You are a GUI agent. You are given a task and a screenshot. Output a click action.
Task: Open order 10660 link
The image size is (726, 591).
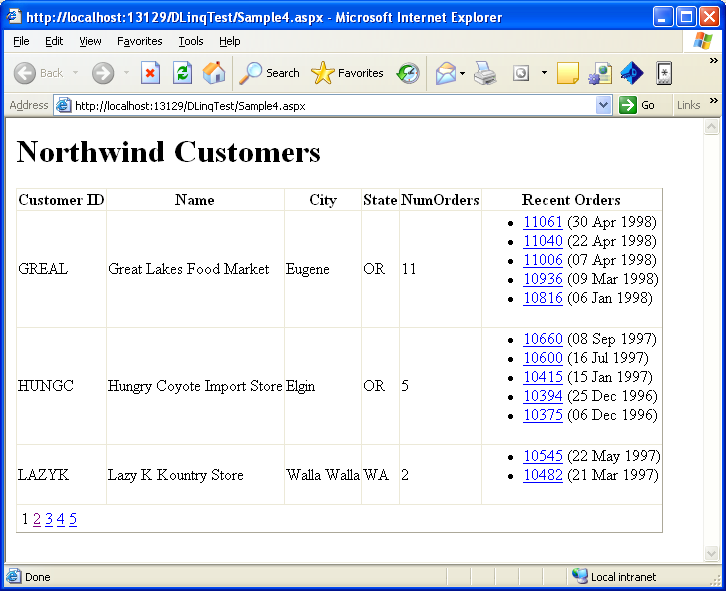(x=543, y=339)
